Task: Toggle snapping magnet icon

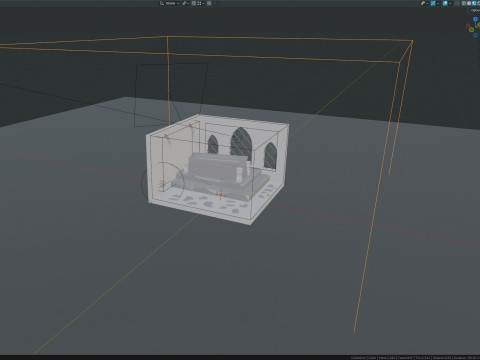Action: [194, 3]
